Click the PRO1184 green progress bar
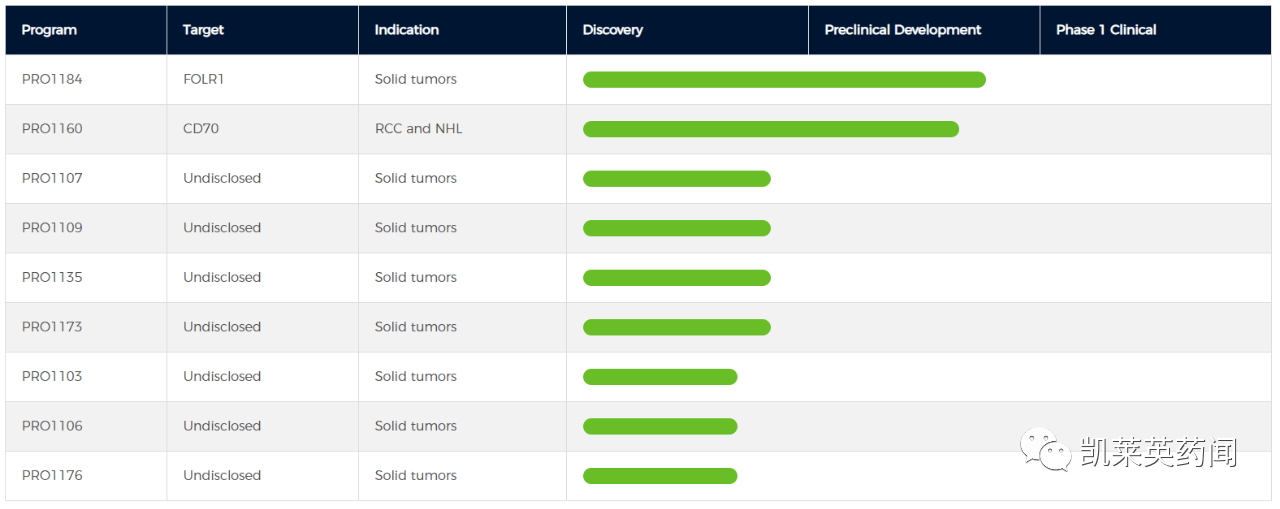 tap(784, 80)
